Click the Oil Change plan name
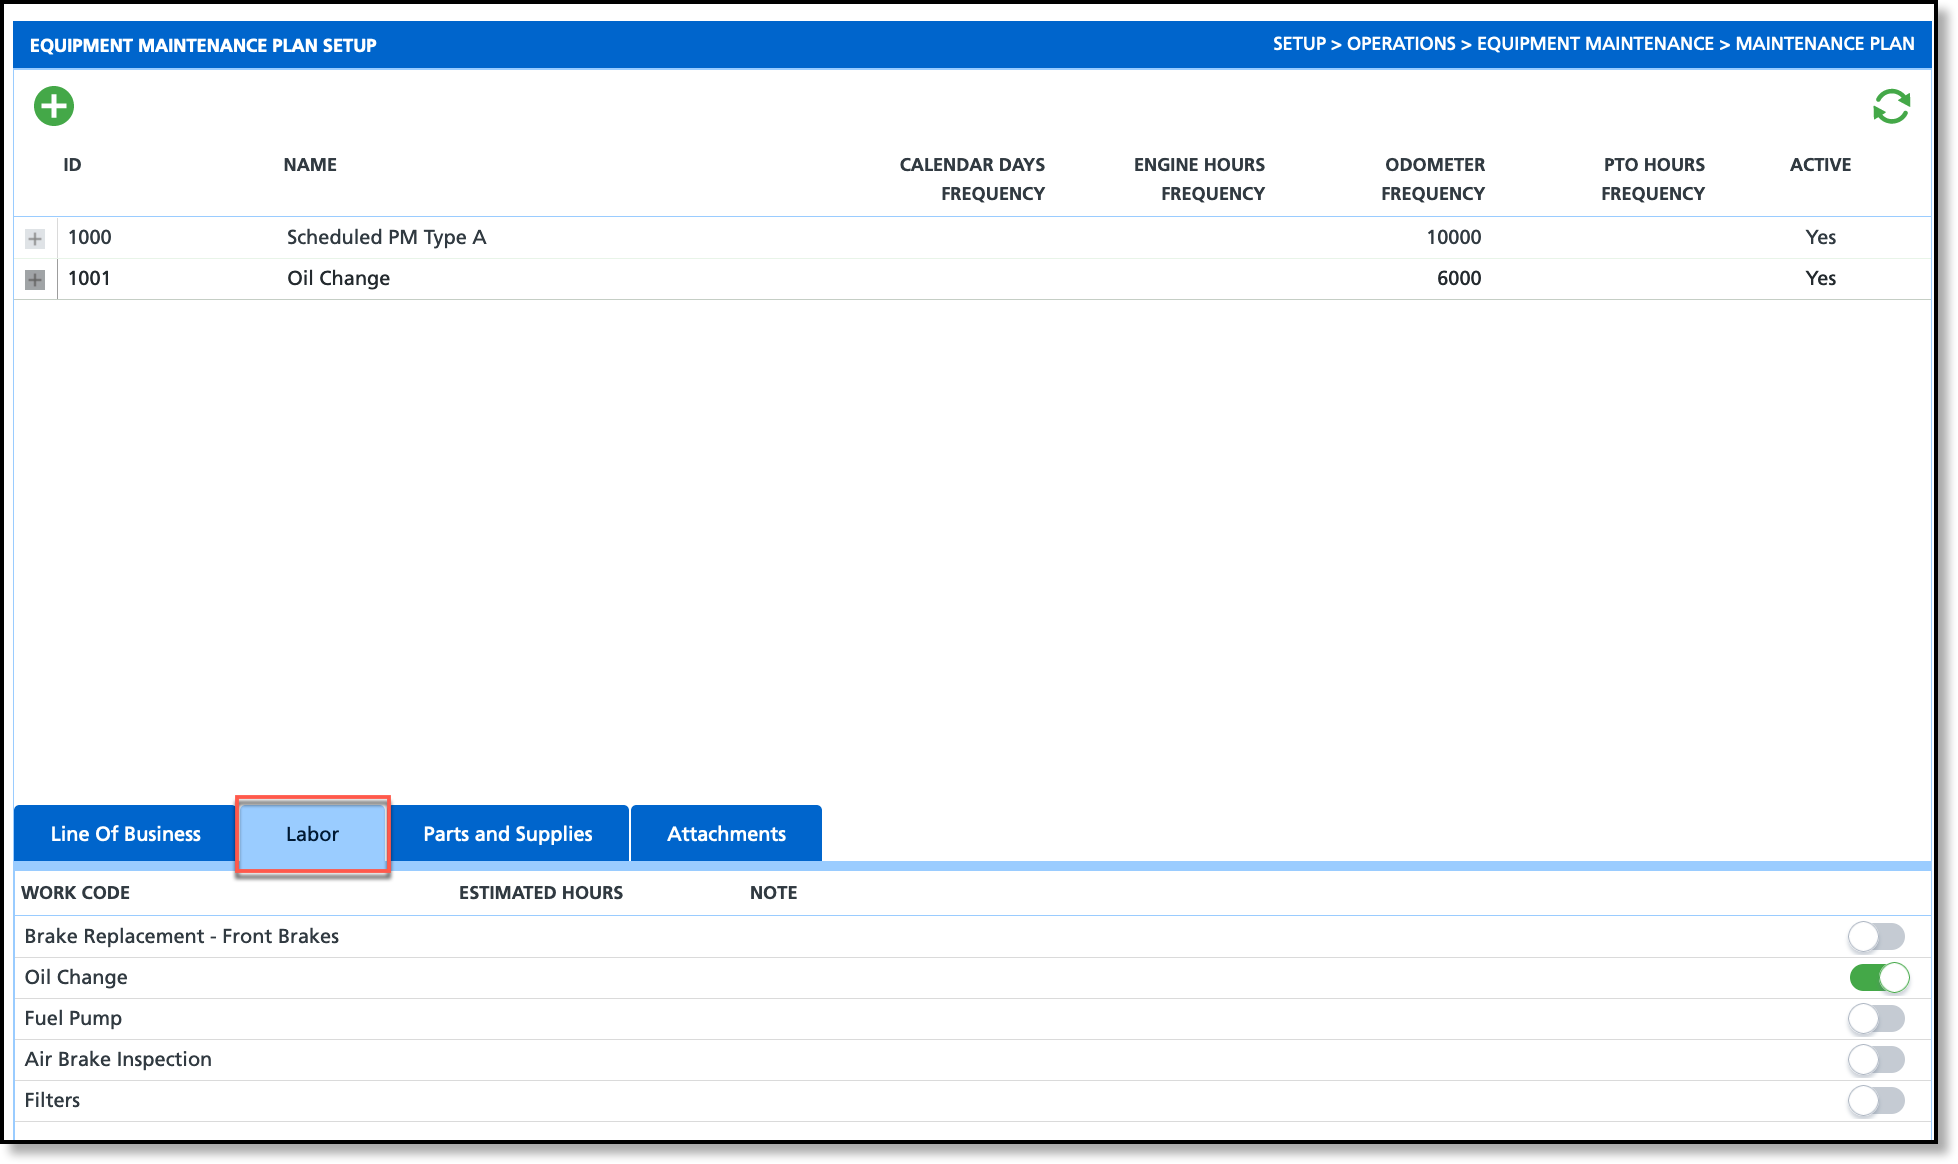 click(338, 278)
